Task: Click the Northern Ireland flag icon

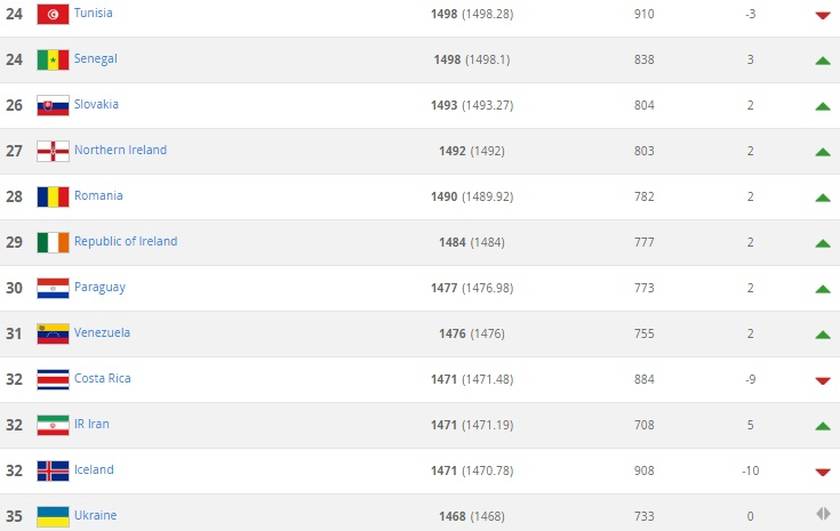Action: coord(53,151)
